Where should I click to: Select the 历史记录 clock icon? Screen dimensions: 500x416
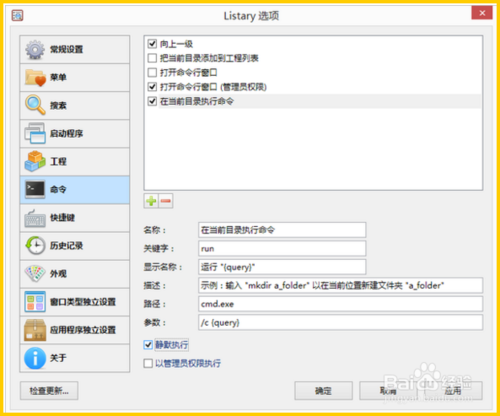point(35,246)
